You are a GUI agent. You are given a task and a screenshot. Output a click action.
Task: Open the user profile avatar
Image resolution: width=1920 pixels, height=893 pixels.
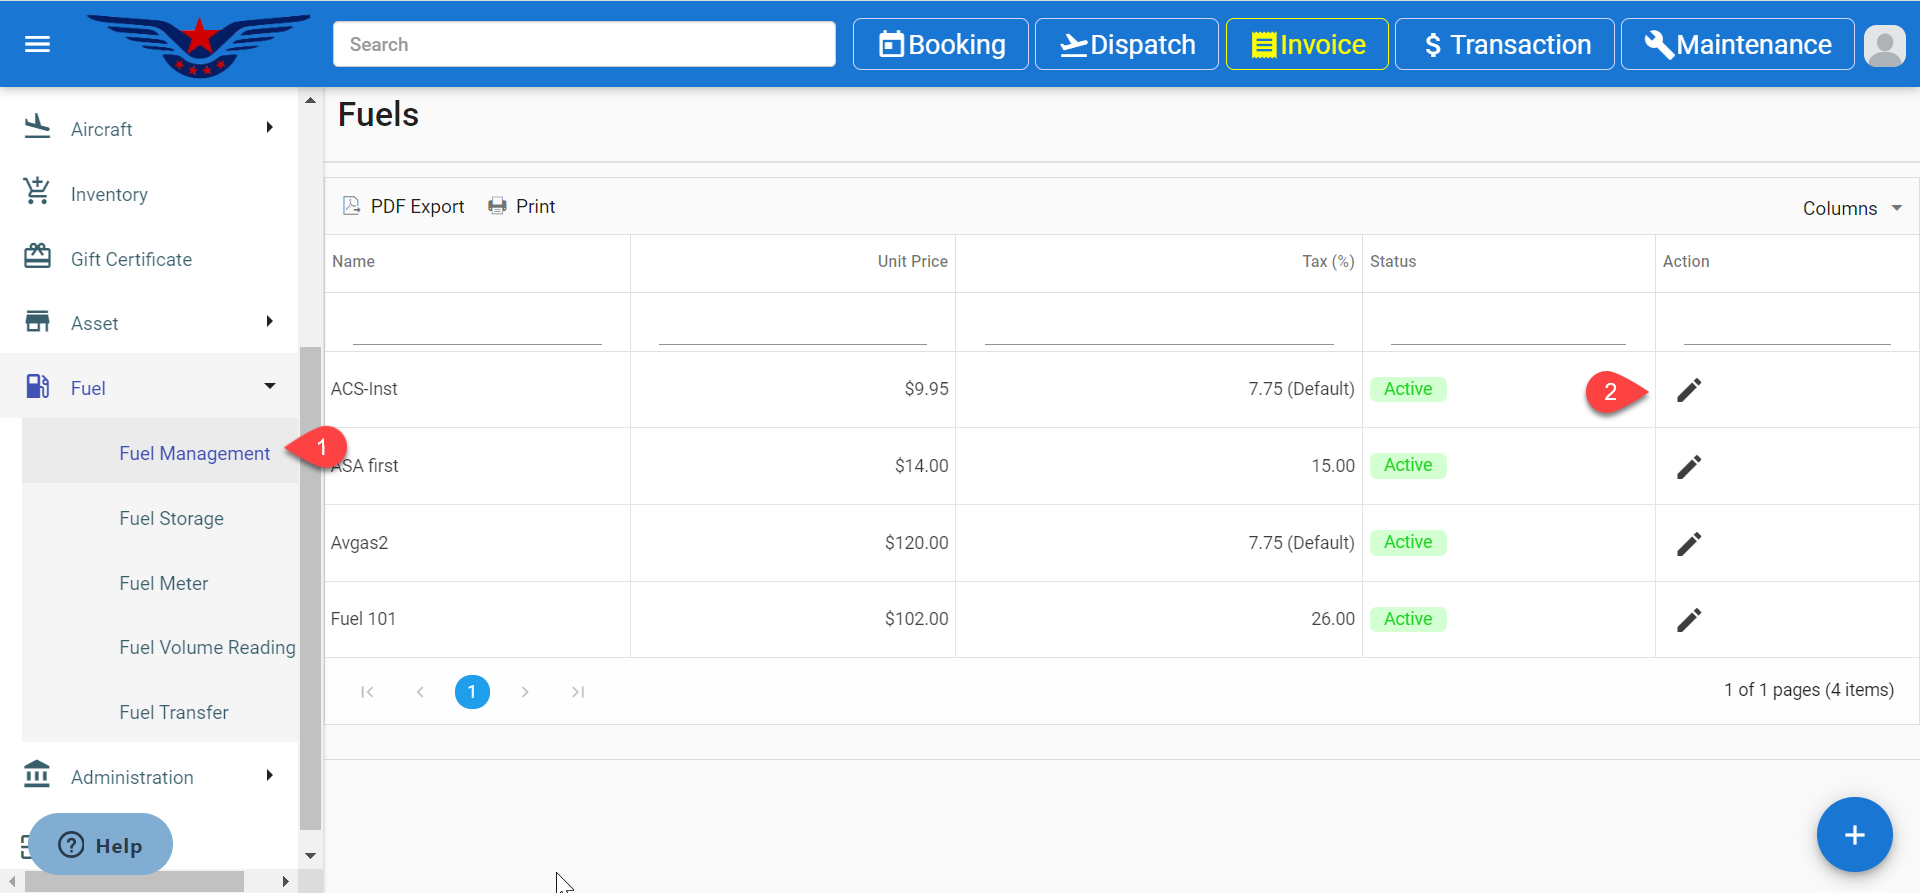[x=1884, y=45]
